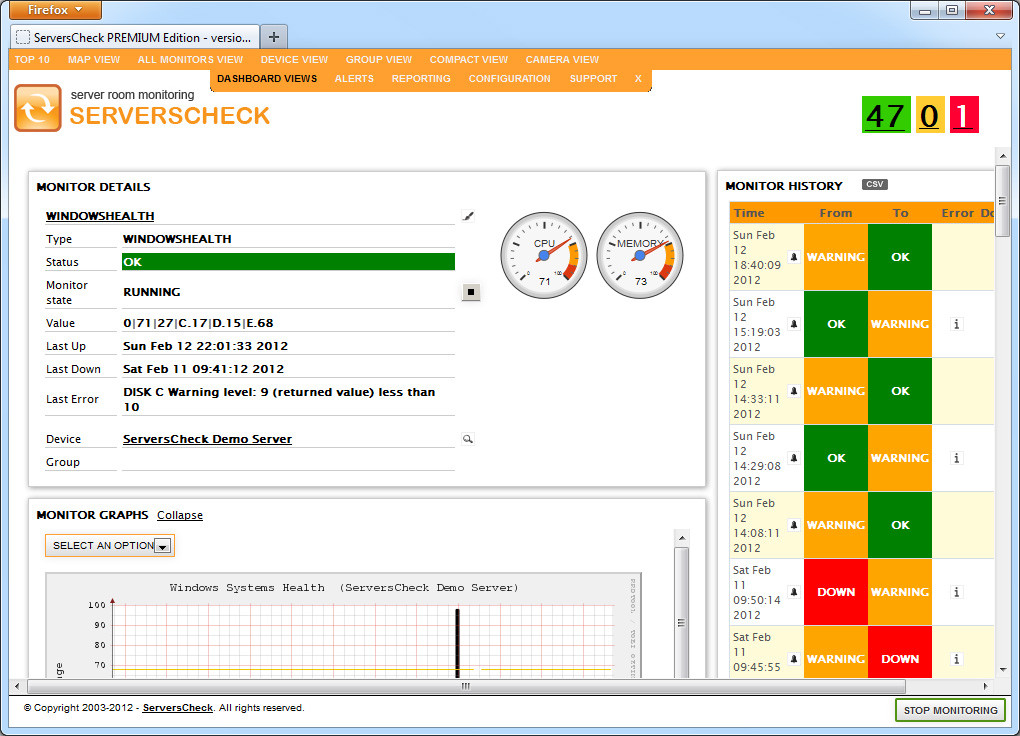Open error info for the 09:50:14 history row
The image size is (1020, 736).
(x=956, y=592)
